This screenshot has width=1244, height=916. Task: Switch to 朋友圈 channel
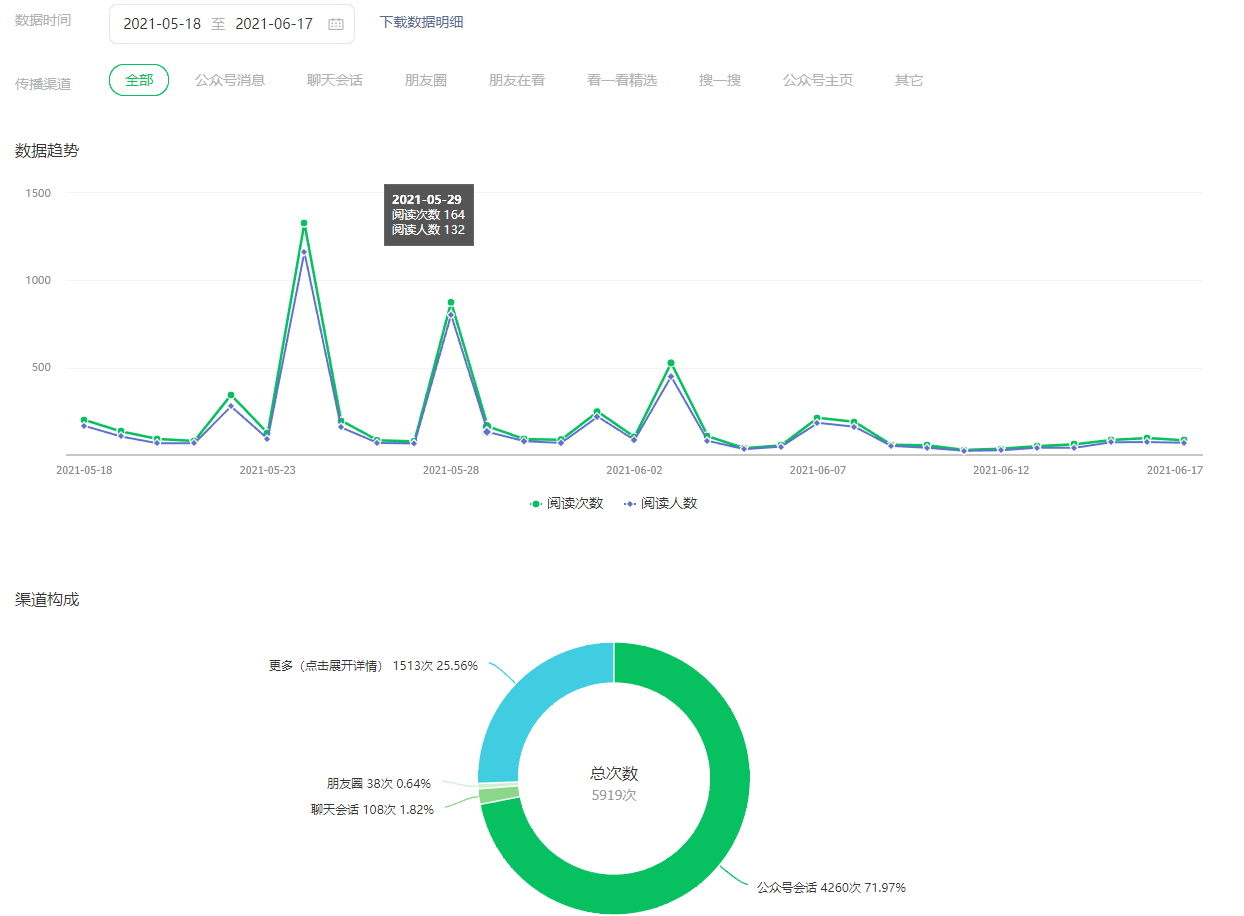click(426, 80)
